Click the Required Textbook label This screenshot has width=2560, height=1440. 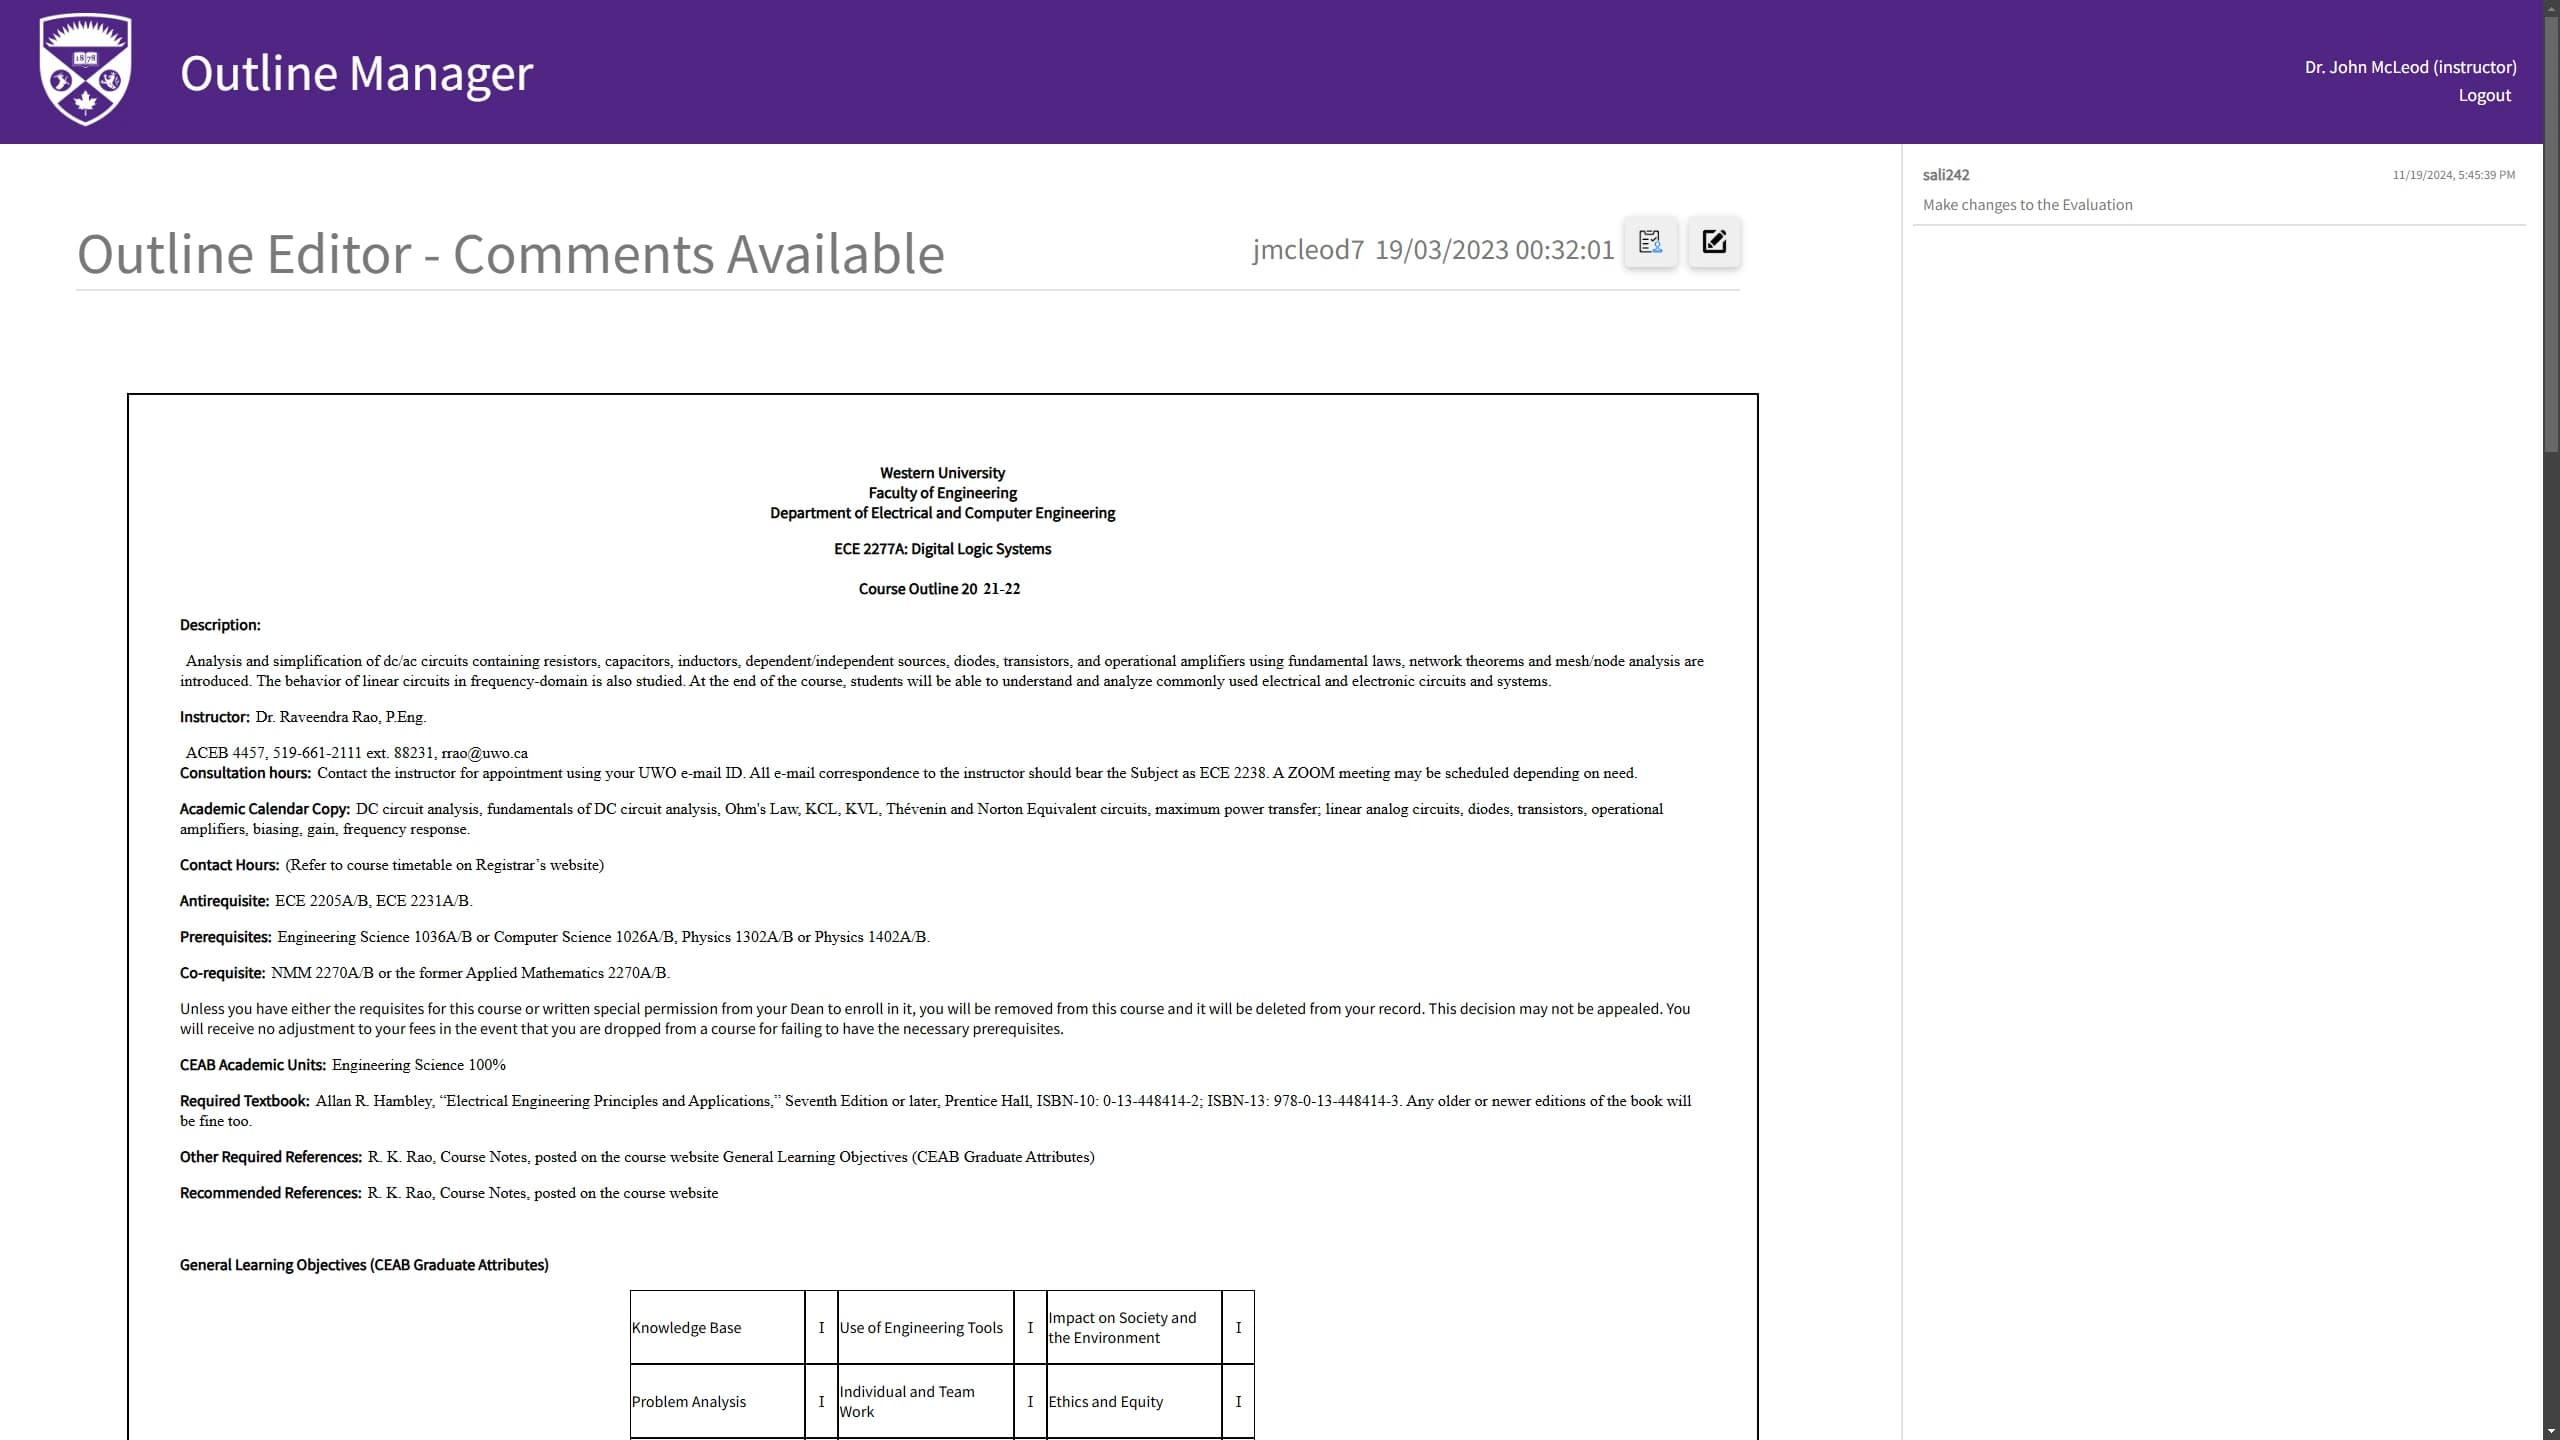tap(244, 1101)
